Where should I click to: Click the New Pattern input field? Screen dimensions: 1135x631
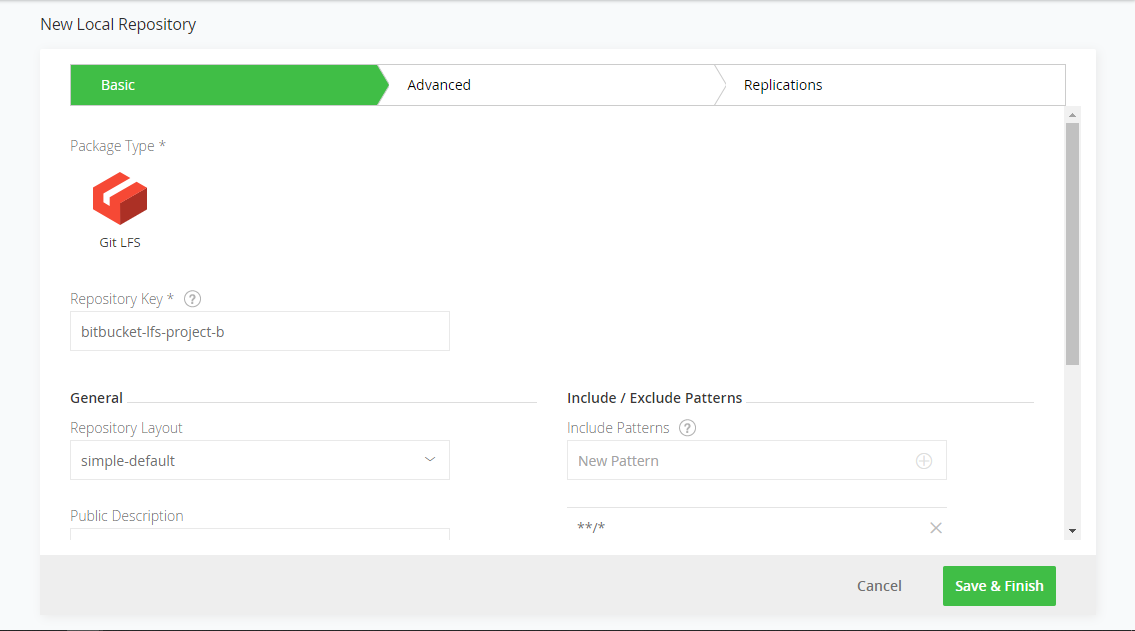pos(756,460)
